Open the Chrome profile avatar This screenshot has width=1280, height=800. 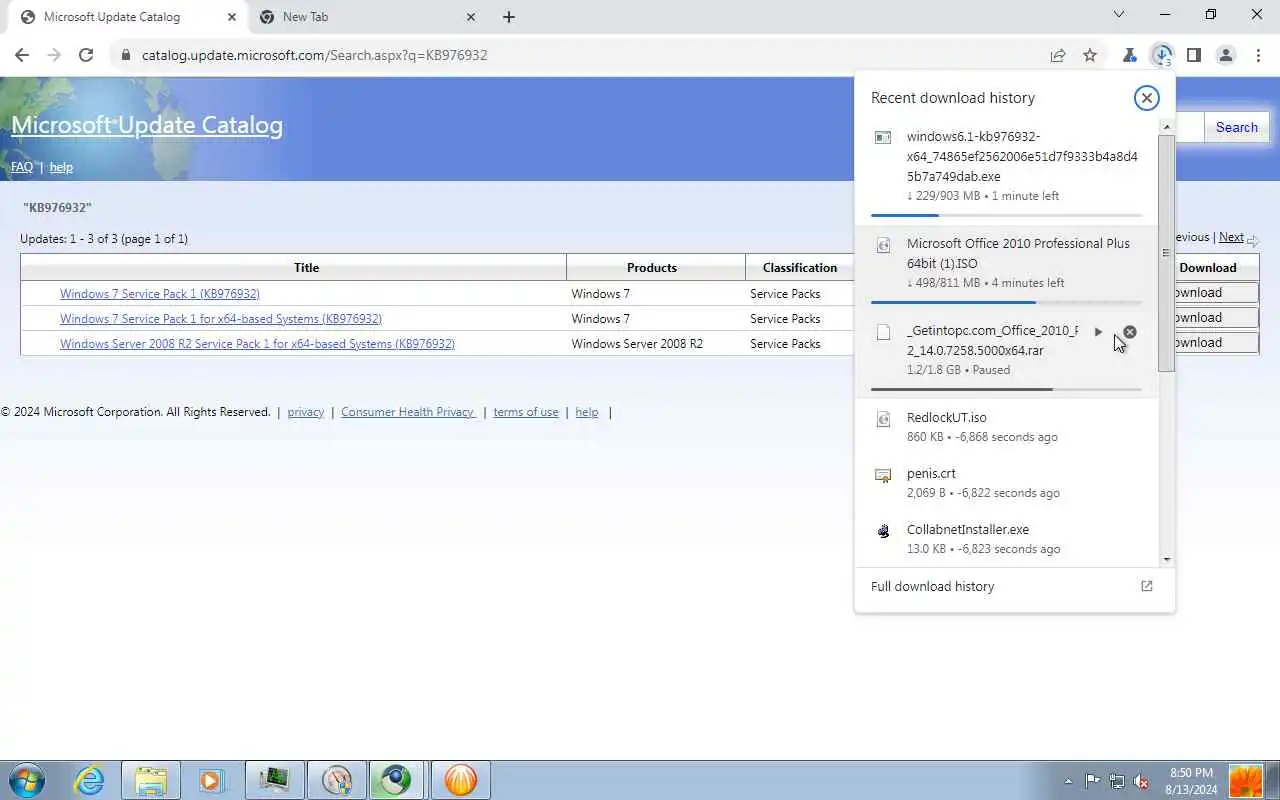click(x=1226, y=55)
